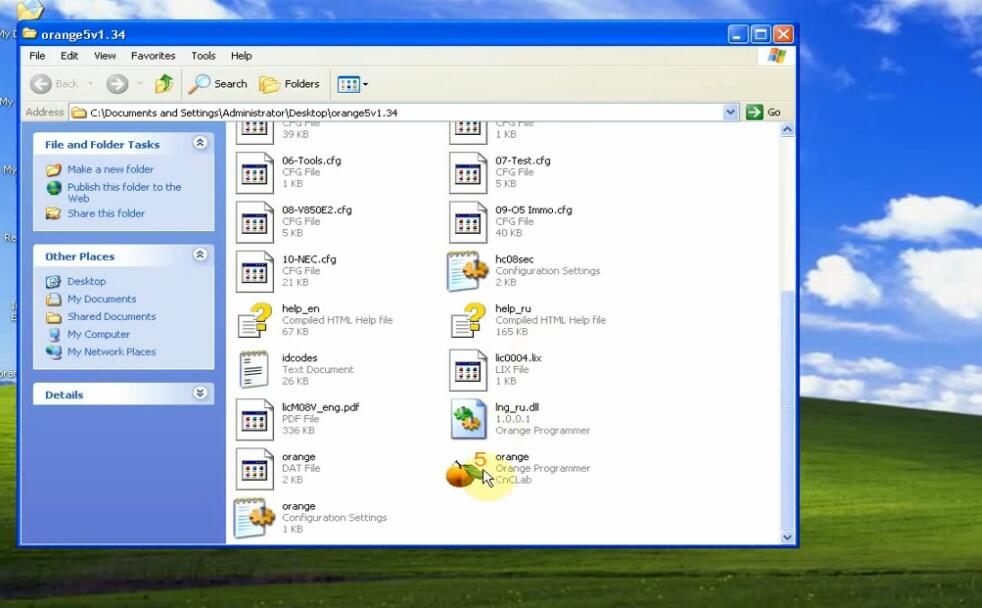The width and height of the screenshot is (982, 608).
Task: Click the Back toolbar button
Action: (x=54, y=83)
